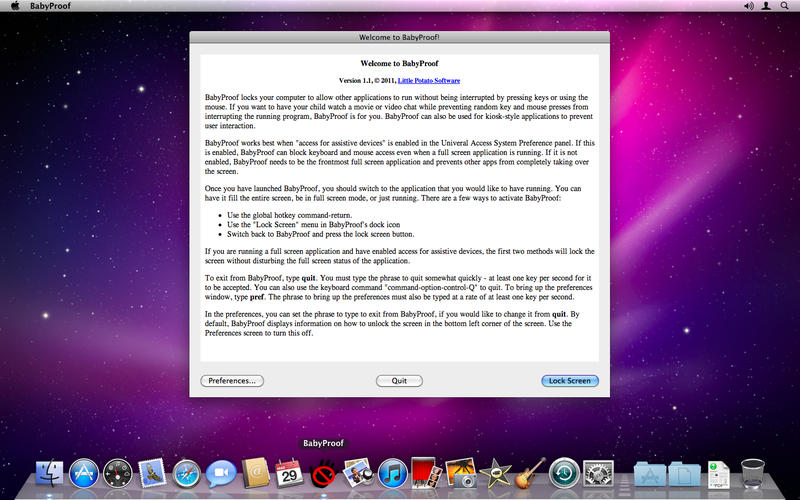This screenshot has height=500, width=800.
Task: Open the PDF document in the dock
Action: click(x=718, y=474)
